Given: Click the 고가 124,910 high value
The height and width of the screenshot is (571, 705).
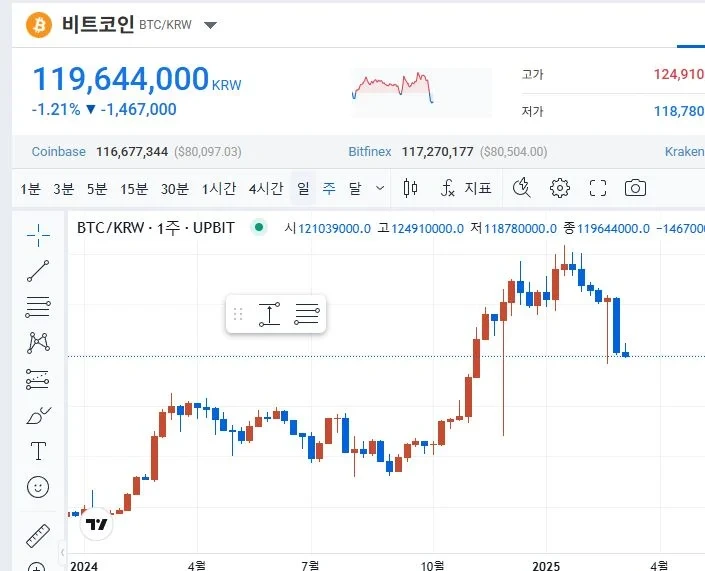Looking at the screenshot, I should (x=679, y=74).
